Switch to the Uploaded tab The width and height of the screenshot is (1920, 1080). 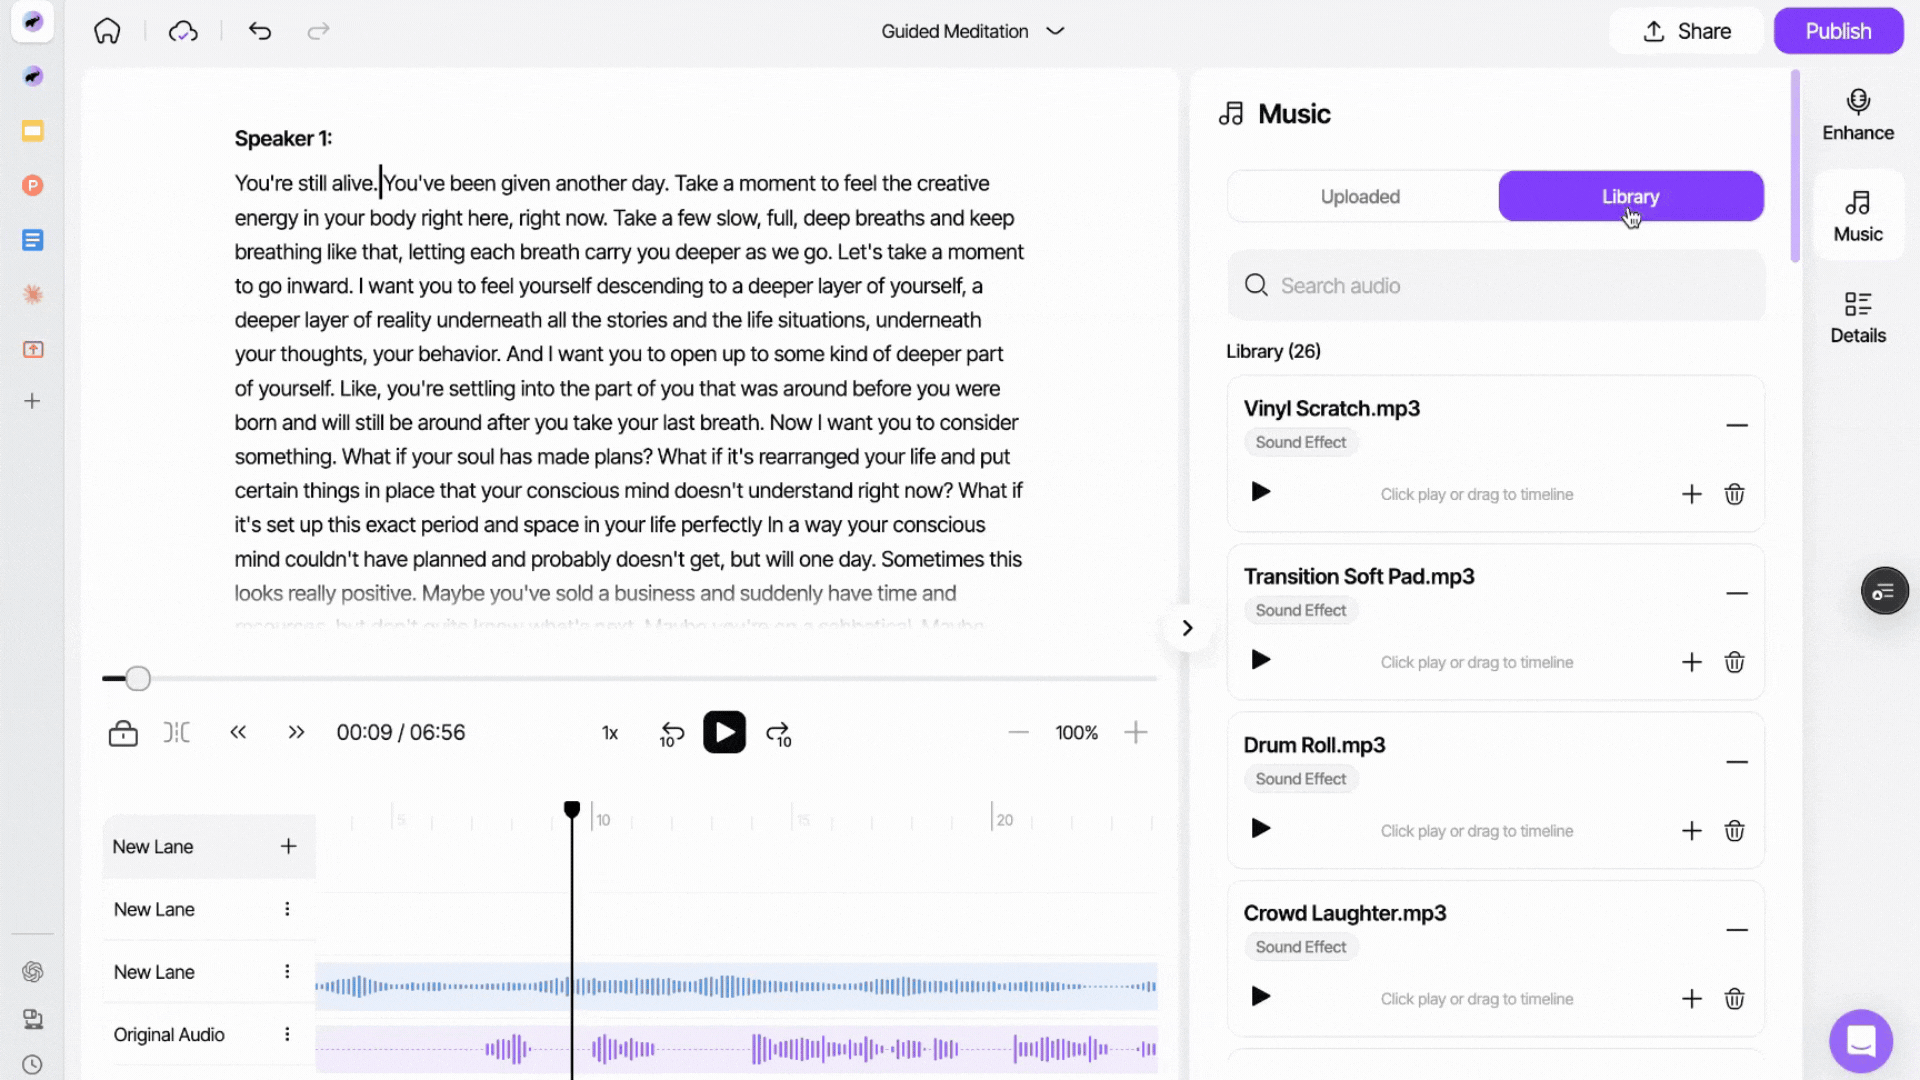pyautogui.click(x=1360, y=197)
